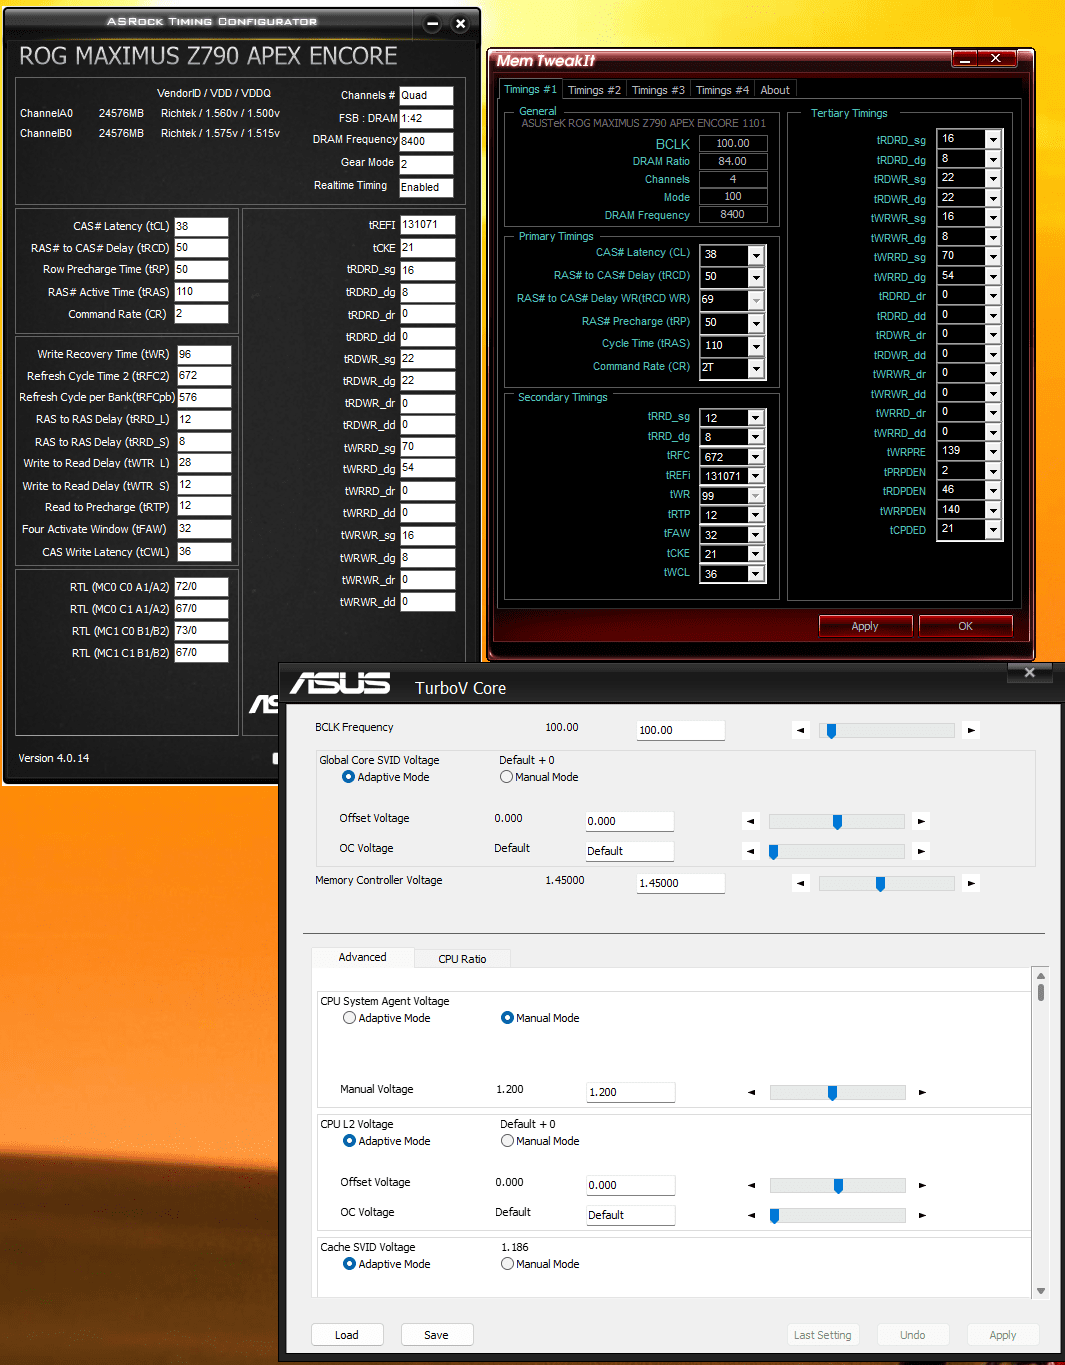Open CAS# Latency (CL) dropdown in Mem TweakIt
Image resolution: width=1065 pixels, height=1365 pixels.
coord(756,255)
